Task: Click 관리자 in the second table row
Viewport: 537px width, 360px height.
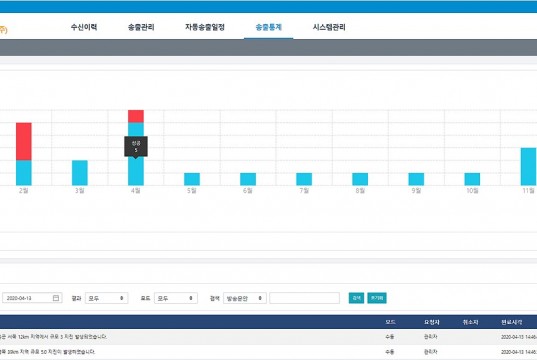Action: point(430,352)
